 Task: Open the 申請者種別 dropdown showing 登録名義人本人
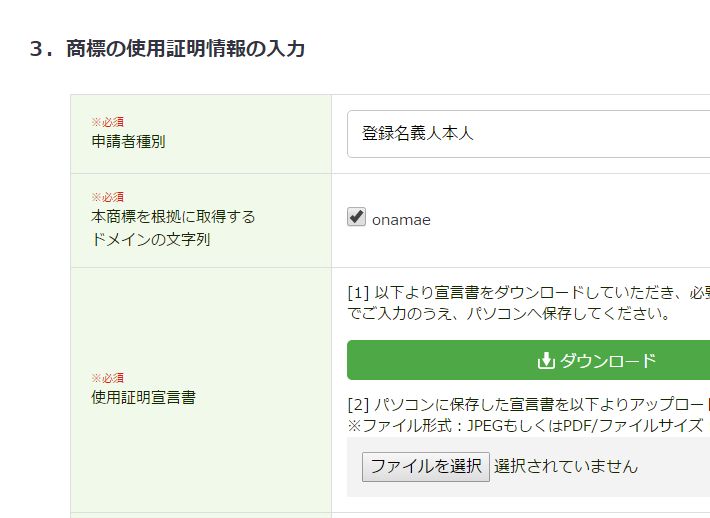tap(528, 134)
